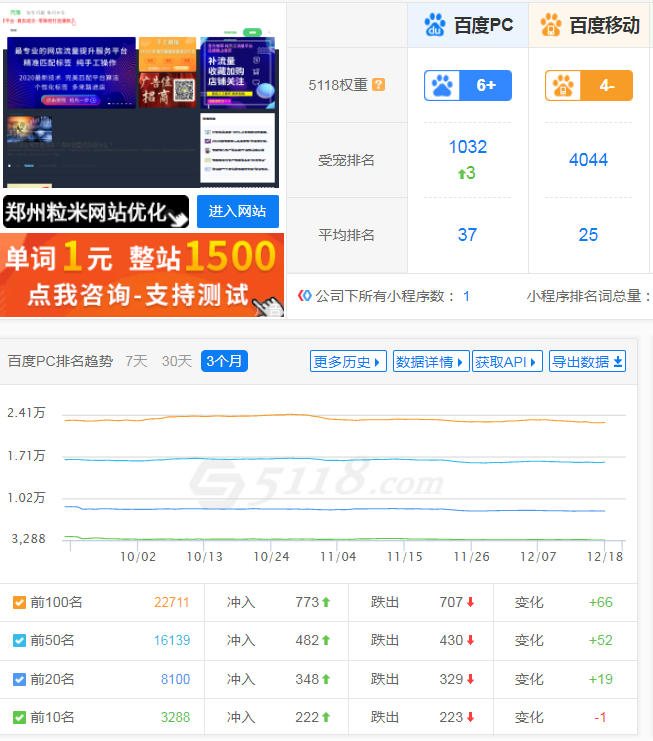Switch trend range to 7天
This screenshot has width=653, height=741.
pyautogui.click(x=137, y=362)
